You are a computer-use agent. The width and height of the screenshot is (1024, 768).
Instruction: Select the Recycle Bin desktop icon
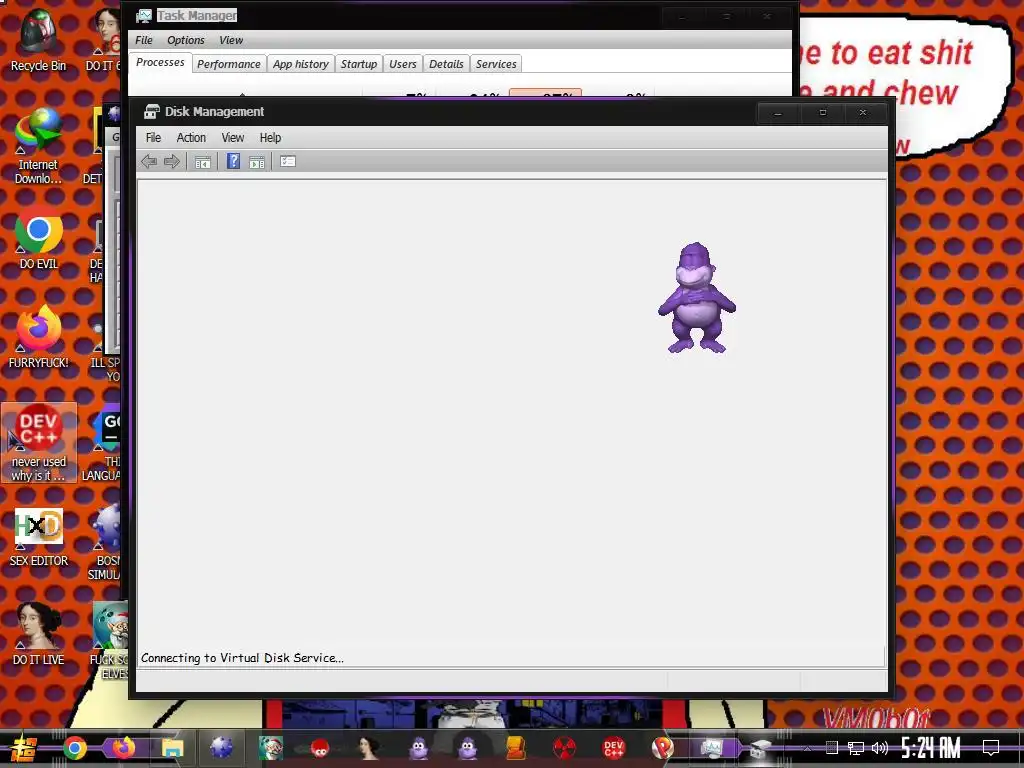coord(39,41)
